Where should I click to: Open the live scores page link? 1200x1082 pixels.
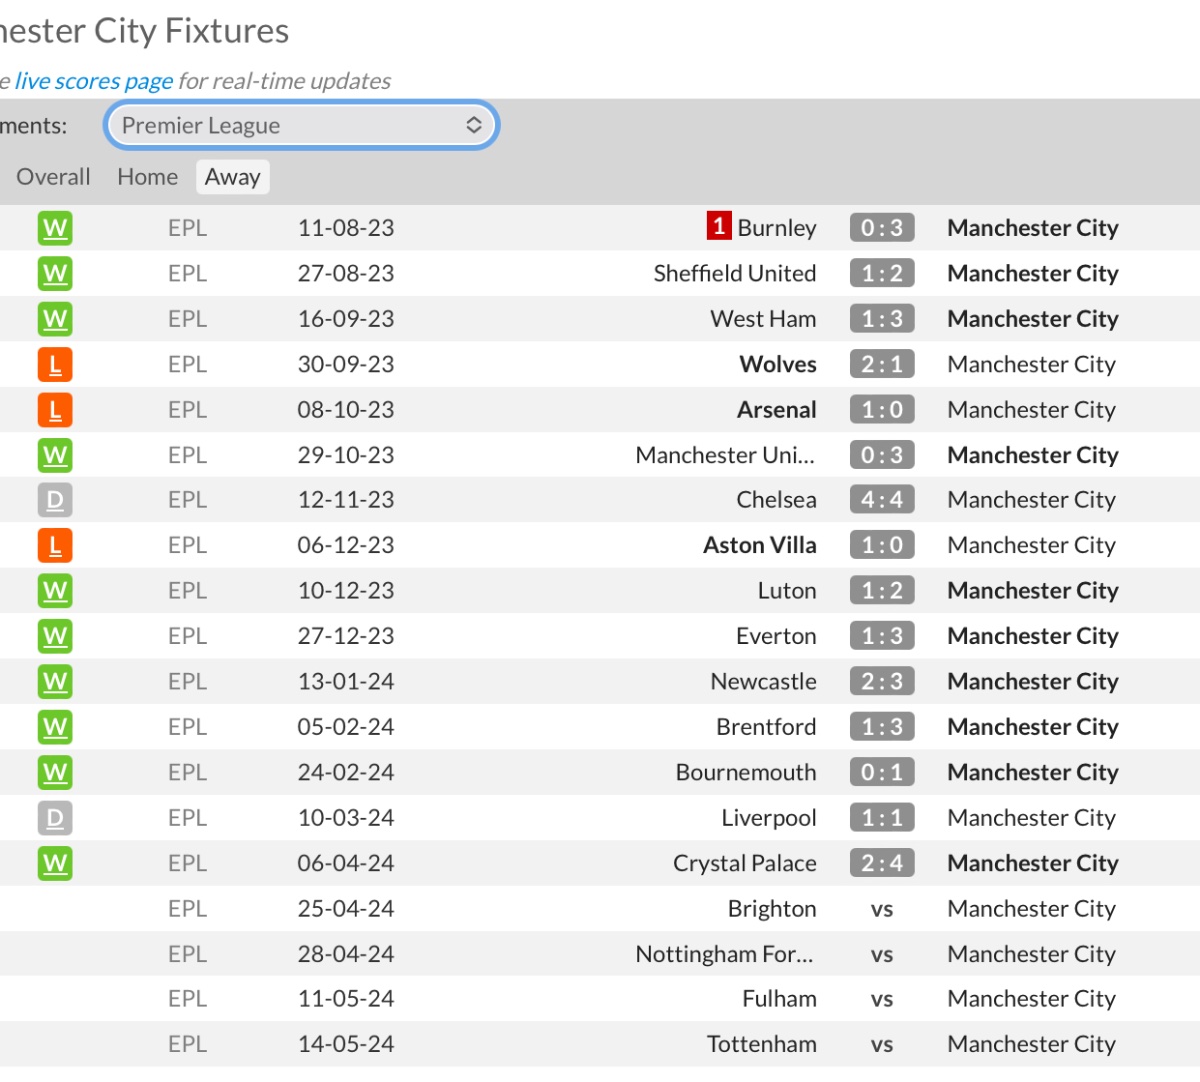(93, 81)
